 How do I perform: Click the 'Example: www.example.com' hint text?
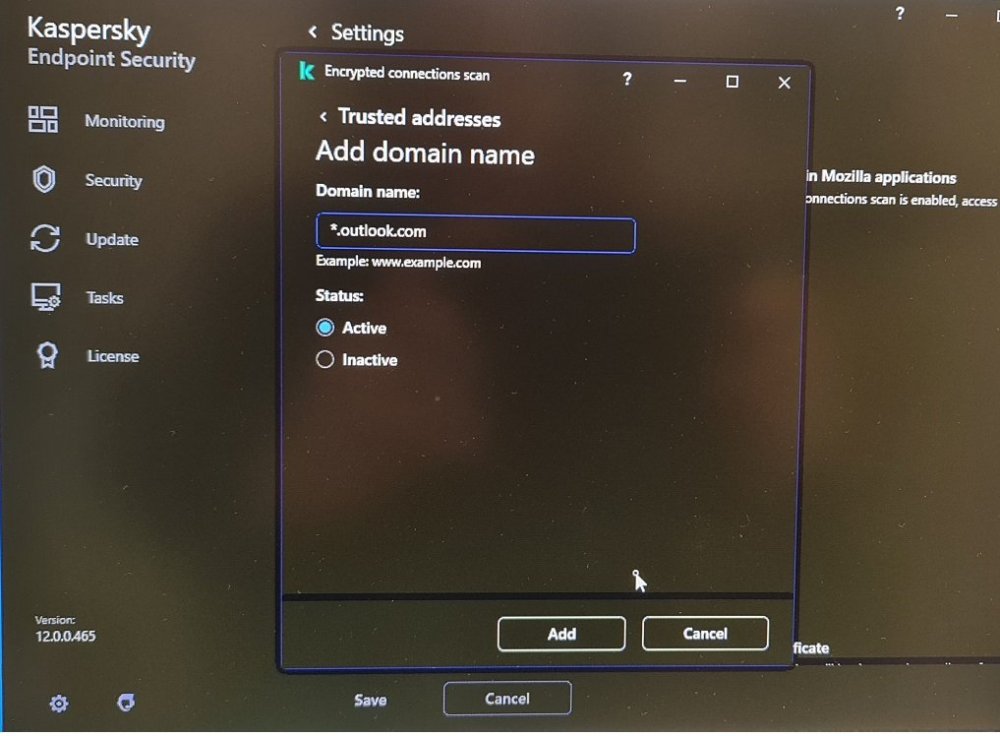pos(398,261)
